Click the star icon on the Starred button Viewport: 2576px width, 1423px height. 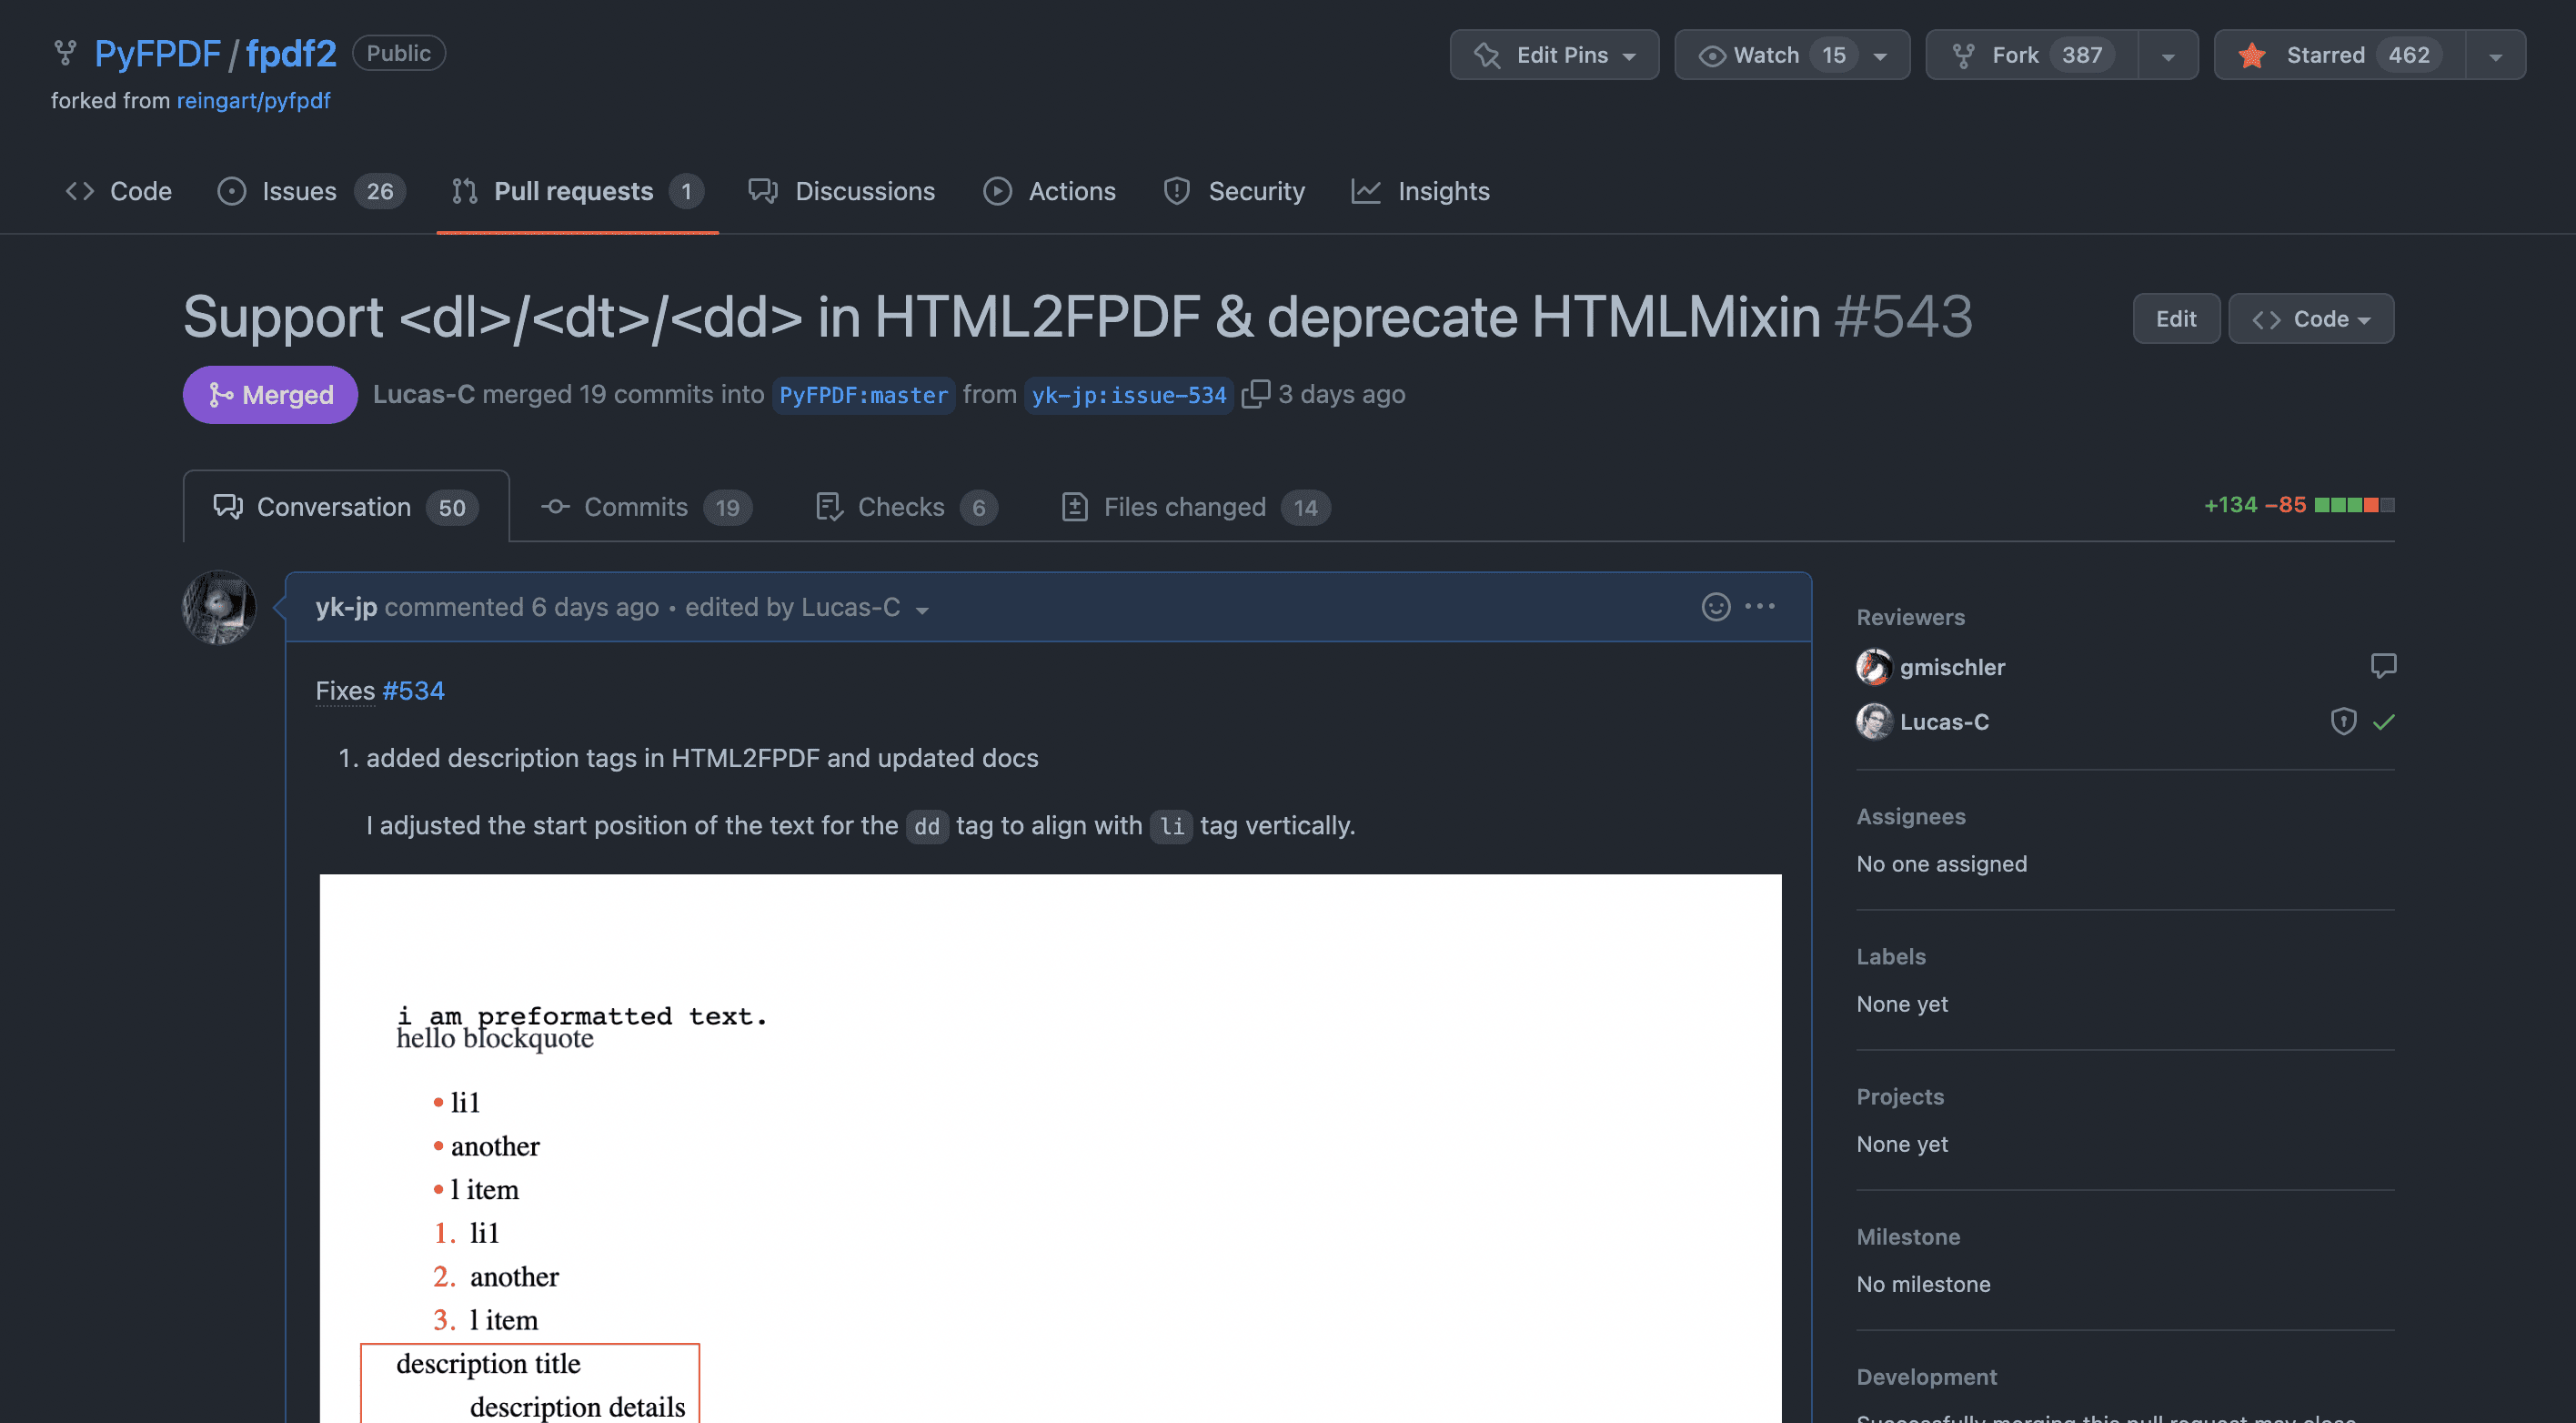pyautogui.click(x=2252, y=55)
